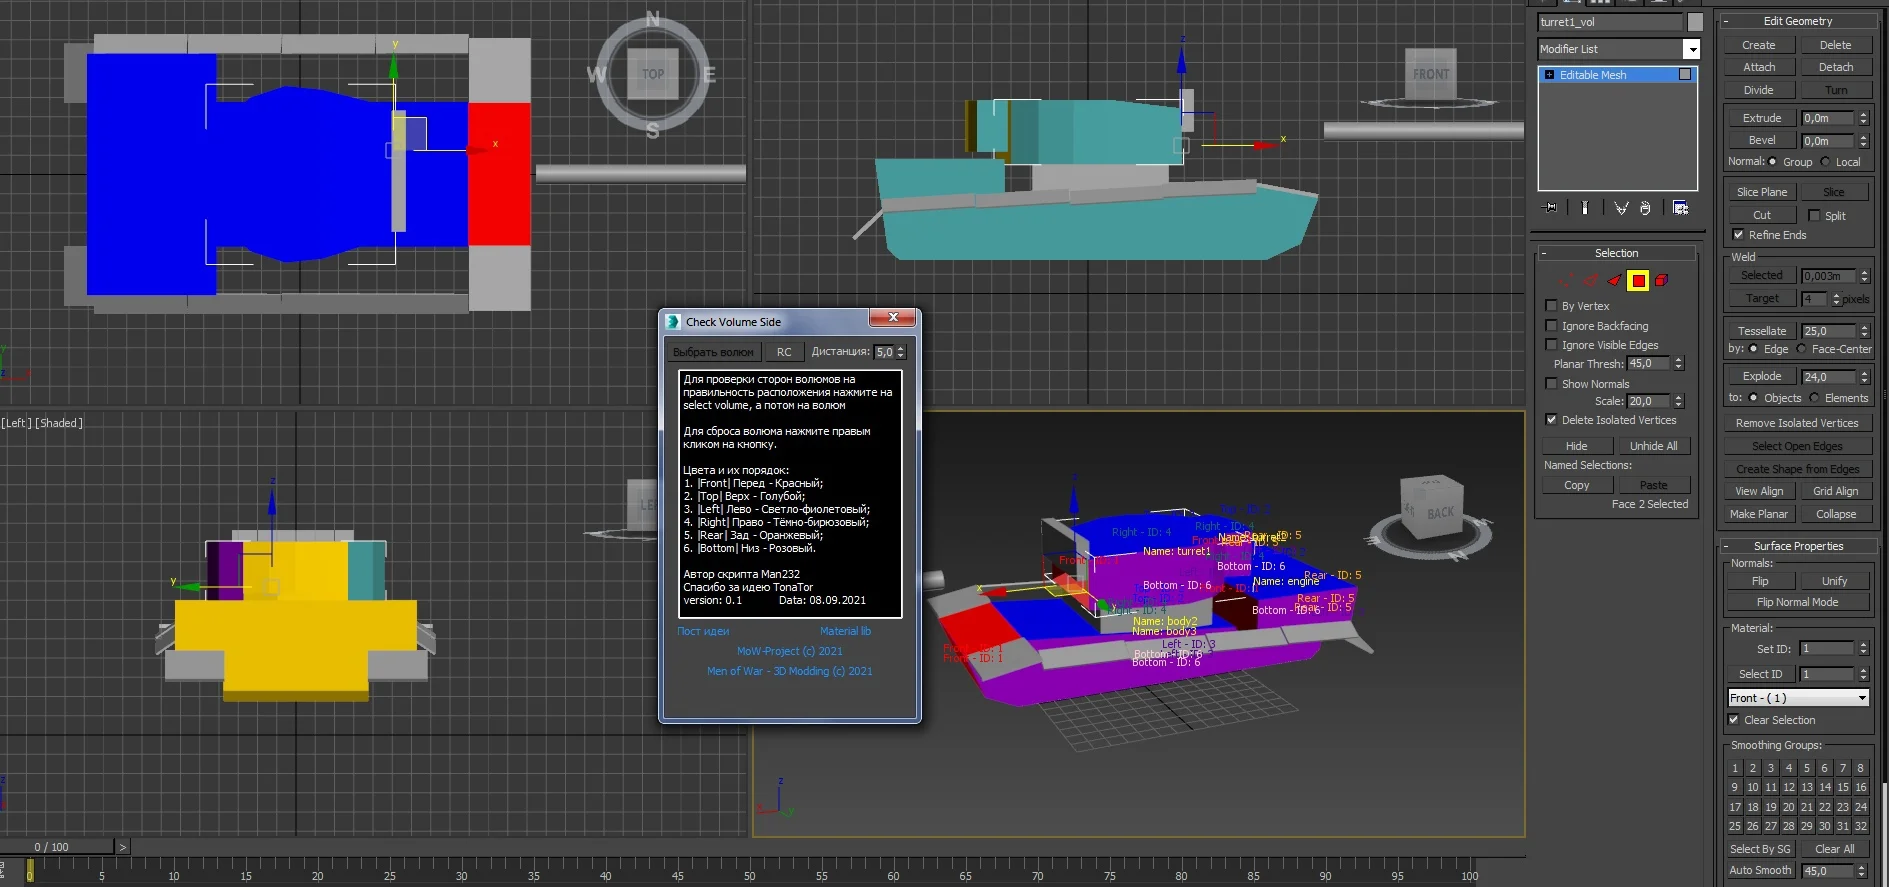The width and height of the screenshot is (1889, 887).
Task: Click smoothing group button 5
Action: 1807,768
